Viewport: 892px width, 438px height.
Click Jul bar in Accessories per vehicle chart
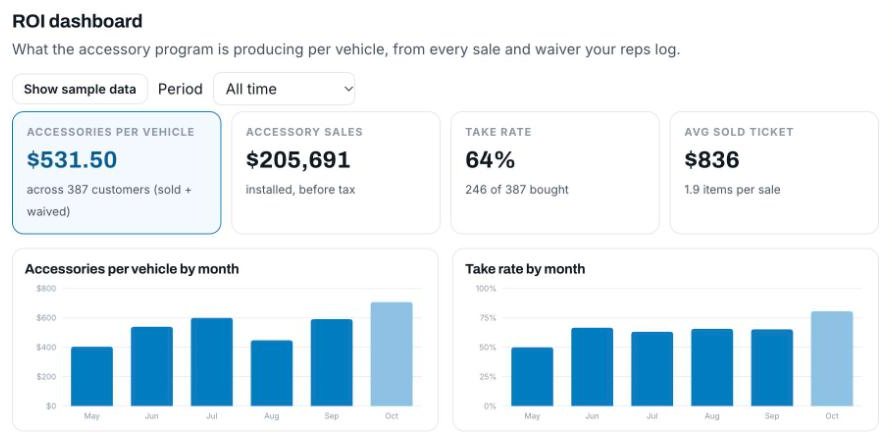[x=212, y=362]
